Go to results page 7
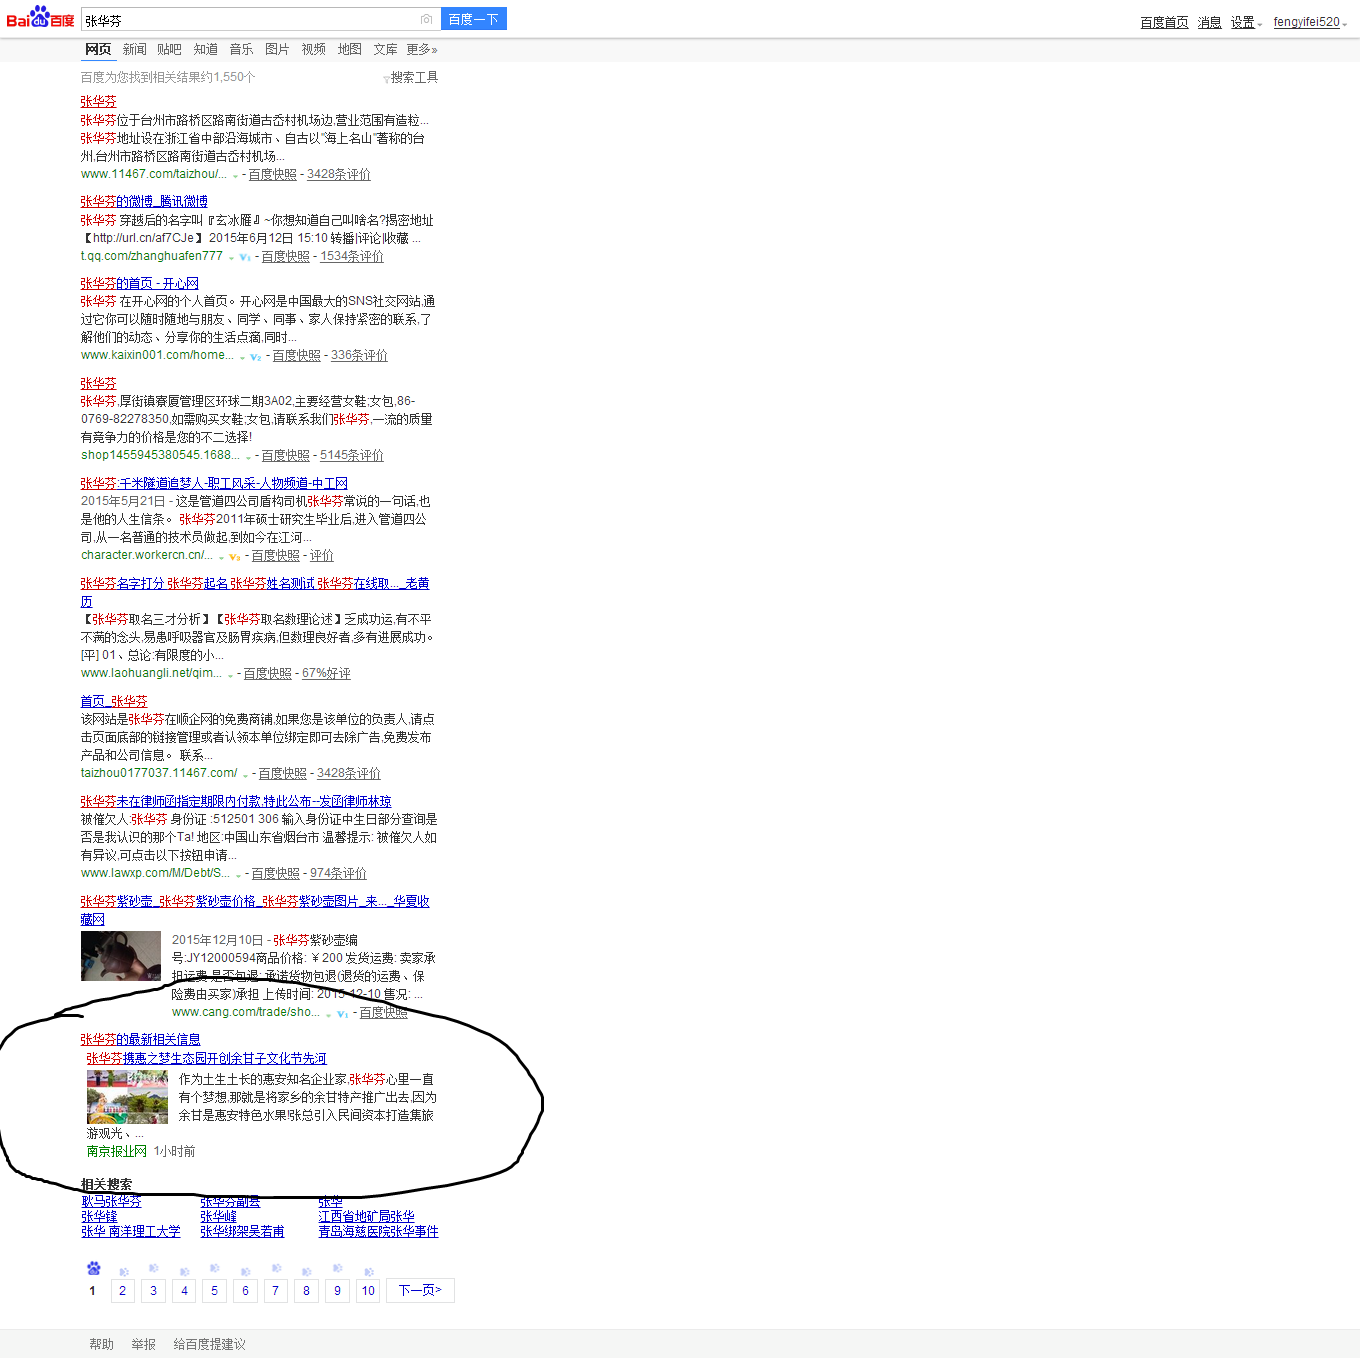 coord(275,1290)
